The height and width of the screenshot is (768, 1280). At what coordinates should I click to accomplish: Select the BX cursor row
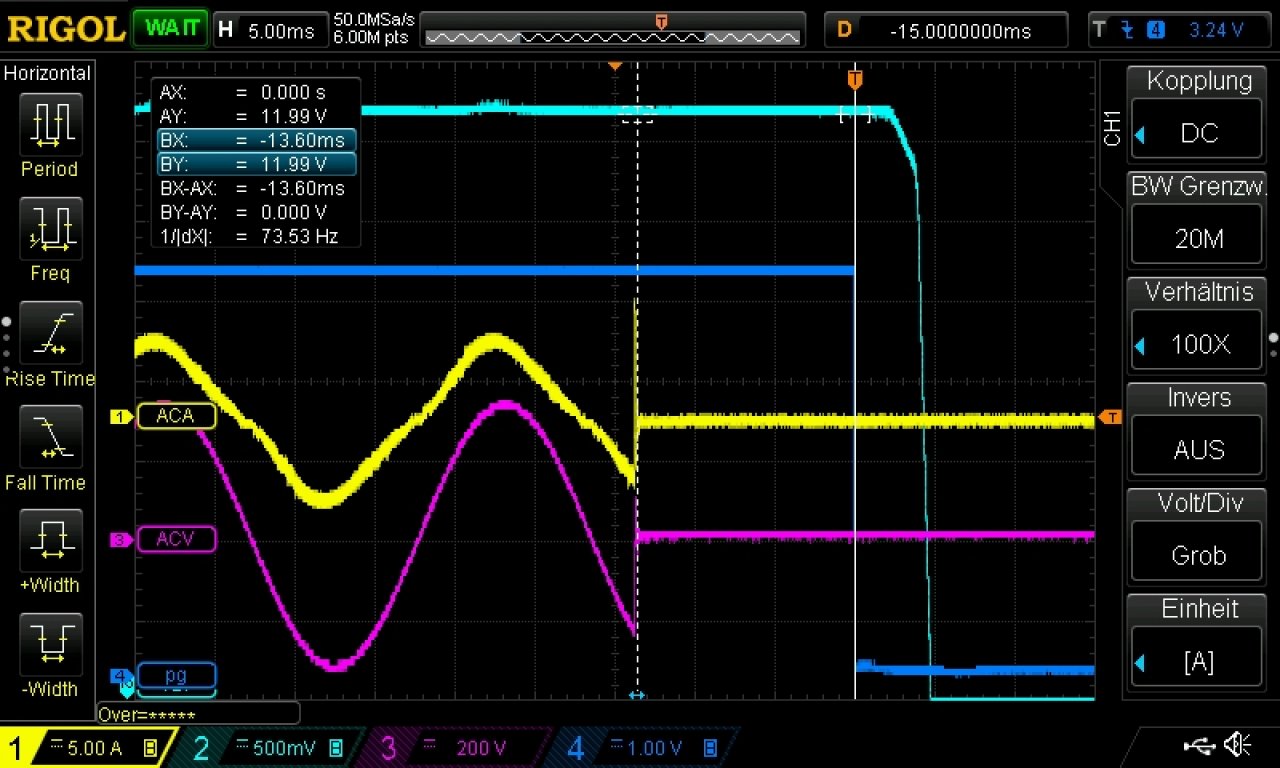(x=256, y=140)
